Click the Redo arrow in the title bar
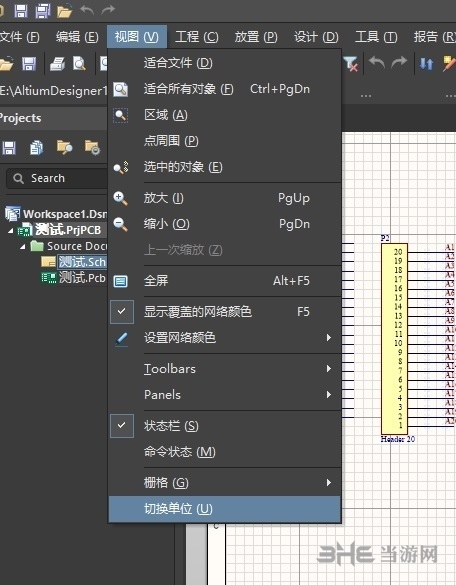The height and width of the screenshot is (585, 456). click(x=108, y=9)
